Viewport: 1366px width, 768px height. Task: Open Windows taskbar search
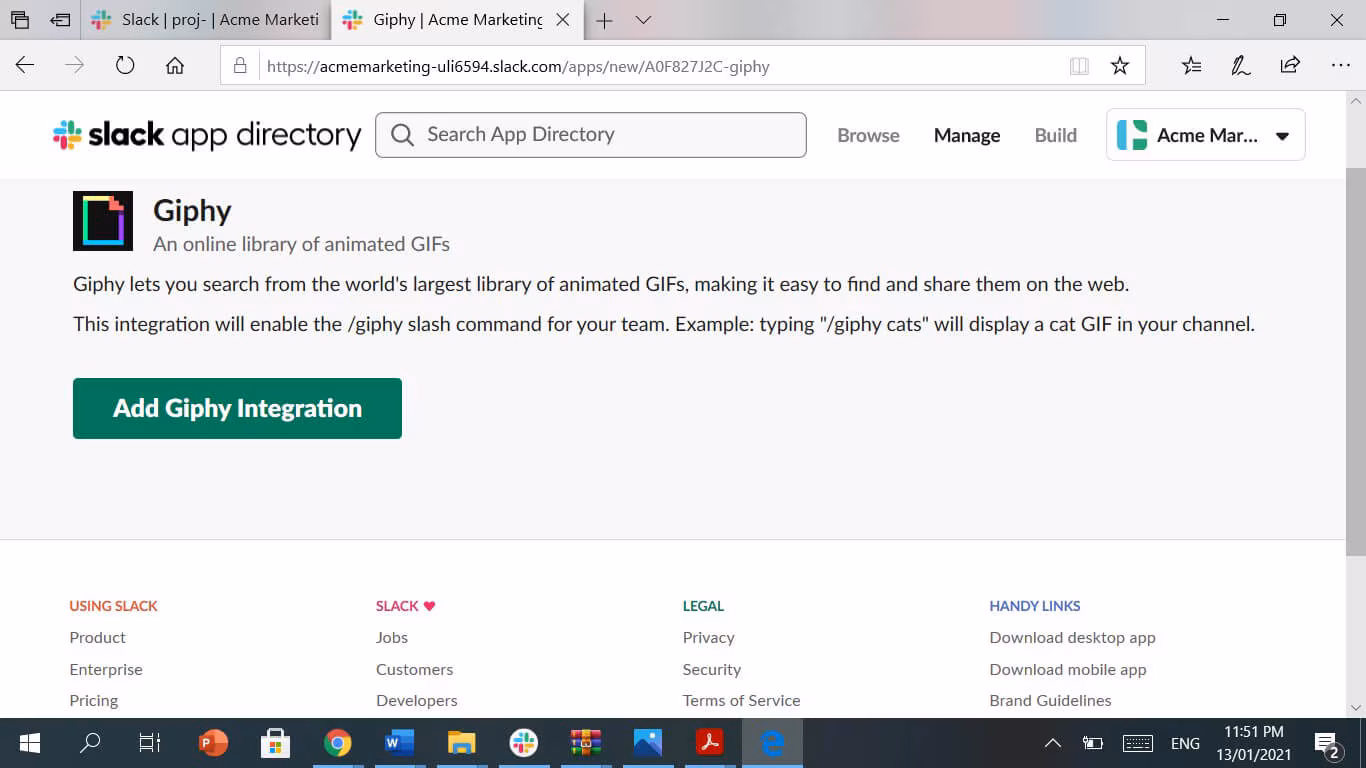[90, 743]
